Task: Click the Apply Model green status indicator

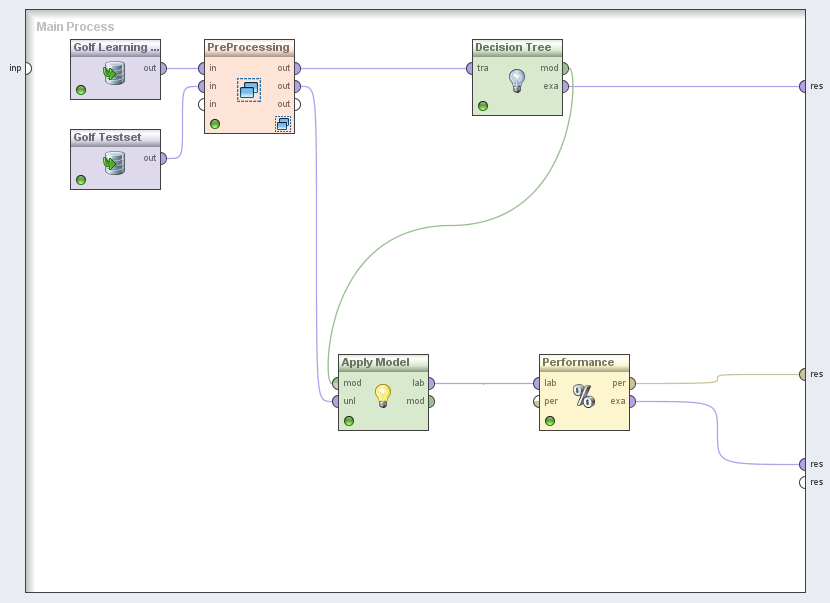Action: [x=349, y=421]
